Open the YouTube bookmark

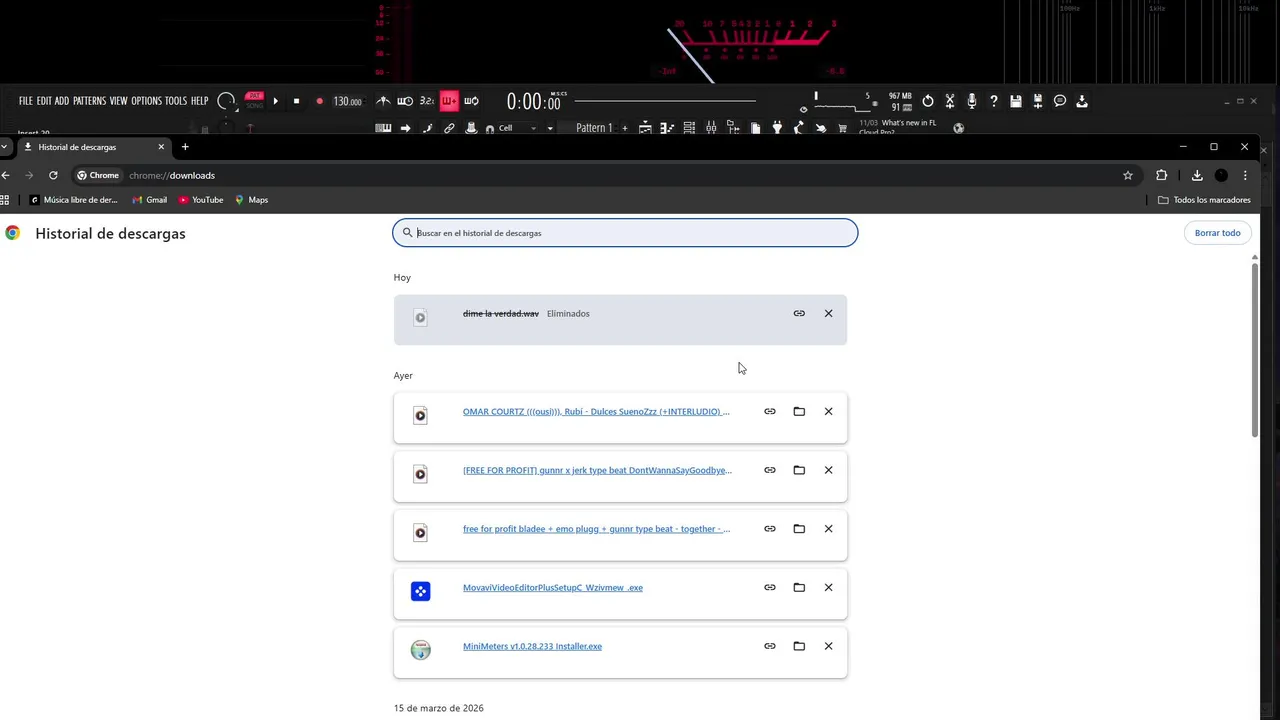pyautogui.click(x=200, y=200)
